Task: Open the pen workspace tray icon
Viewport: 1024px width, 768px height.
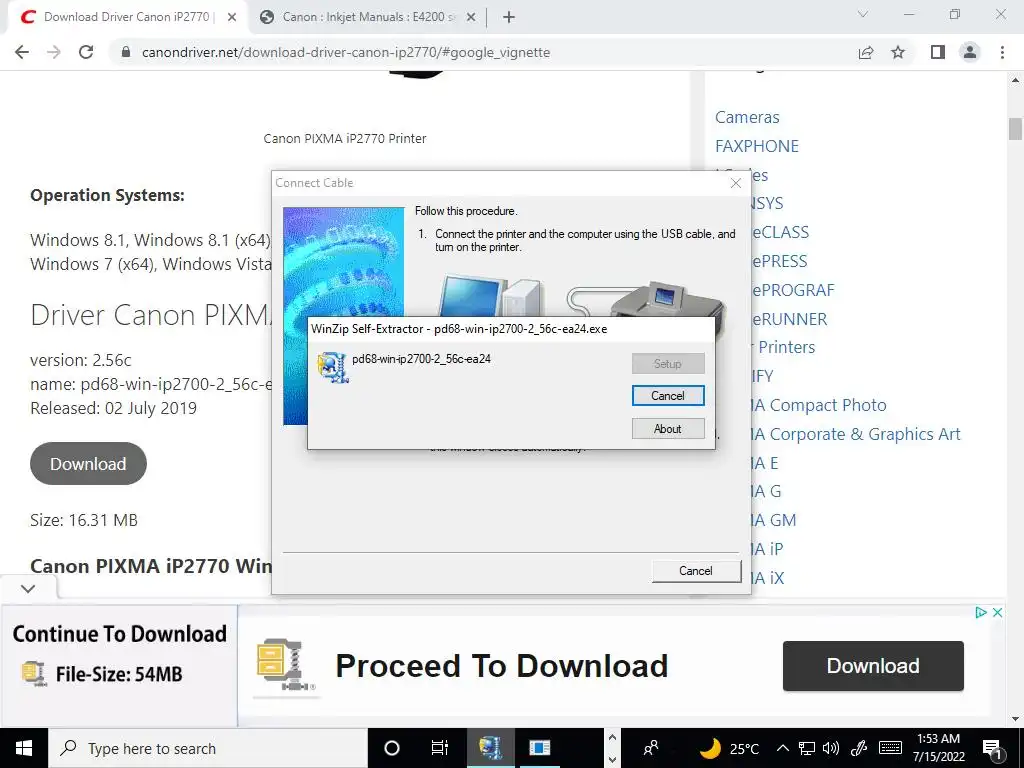Action: [x=859, y=748]
